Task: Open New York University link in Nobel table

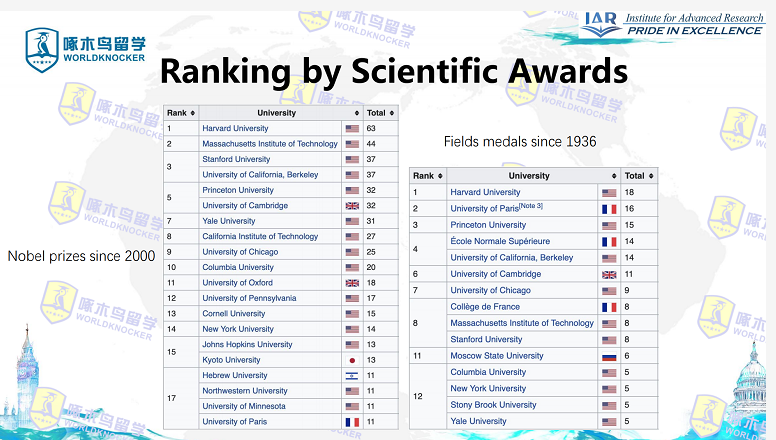Action: [238, 329]
